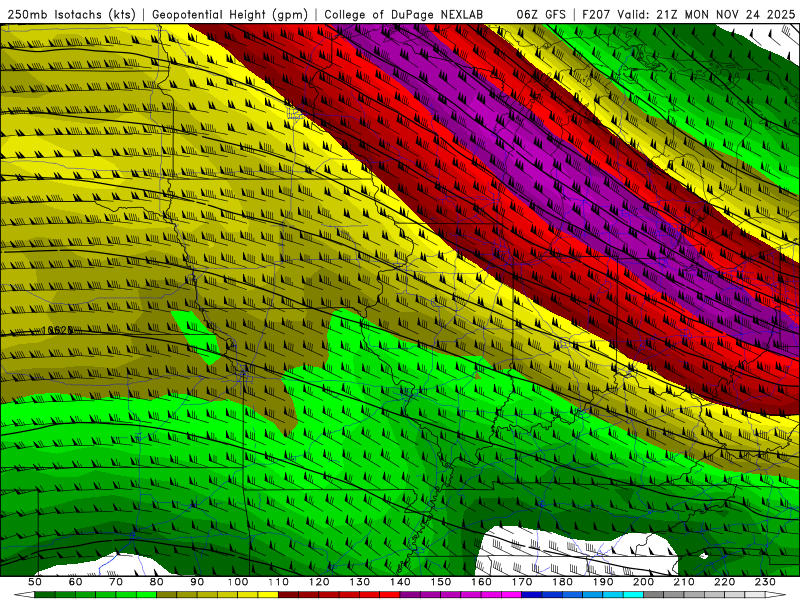Click the 'Geopotential Height (gpm)' header text

pyautogui.click(x=230, y=14)
